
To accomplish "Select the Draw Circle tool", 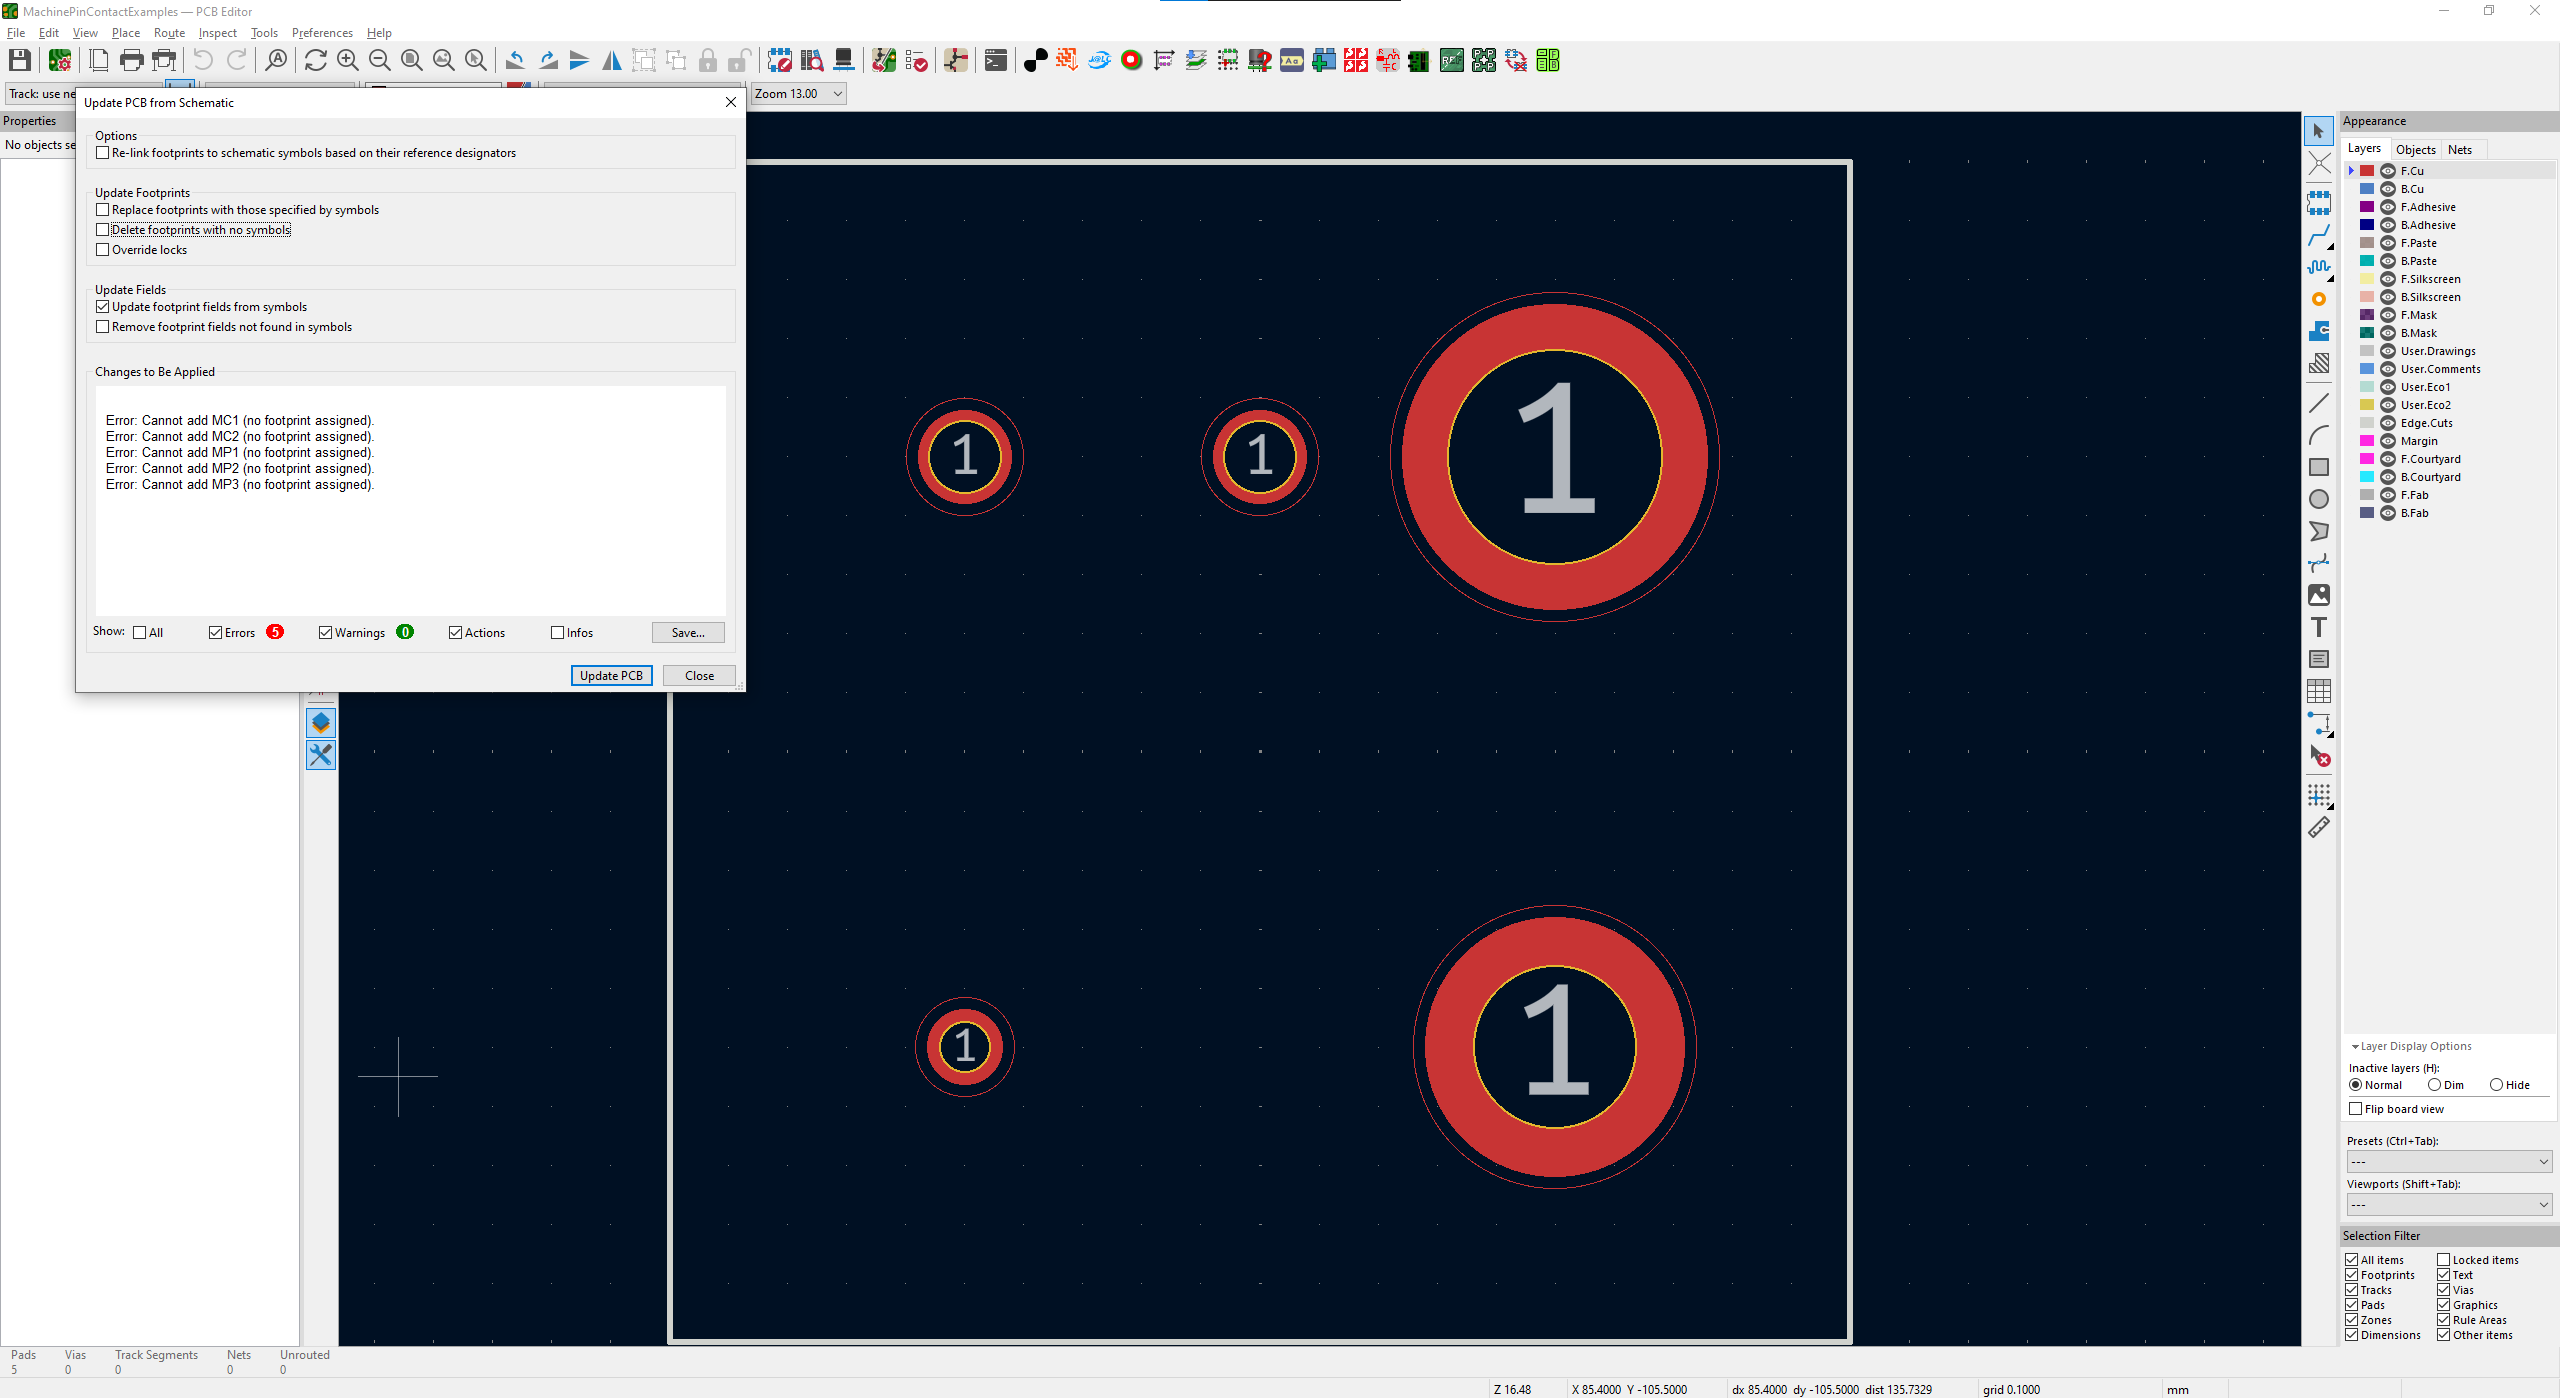I will [2318, 499].
